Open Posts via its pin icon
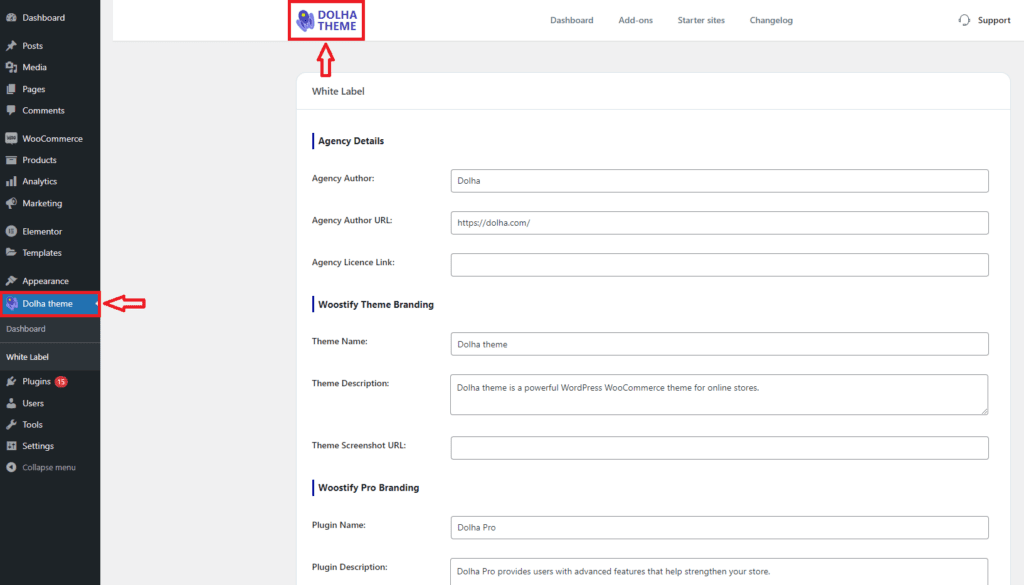This screenshot has width=1024, height=585. point(11,46)
